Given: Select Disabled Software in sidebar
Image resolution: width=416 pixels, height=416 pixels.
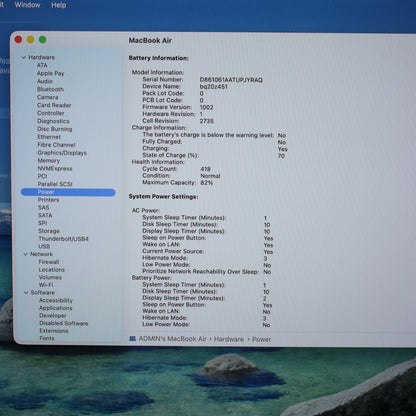Looking at the screenshot, I should click(x=64, y=323).
